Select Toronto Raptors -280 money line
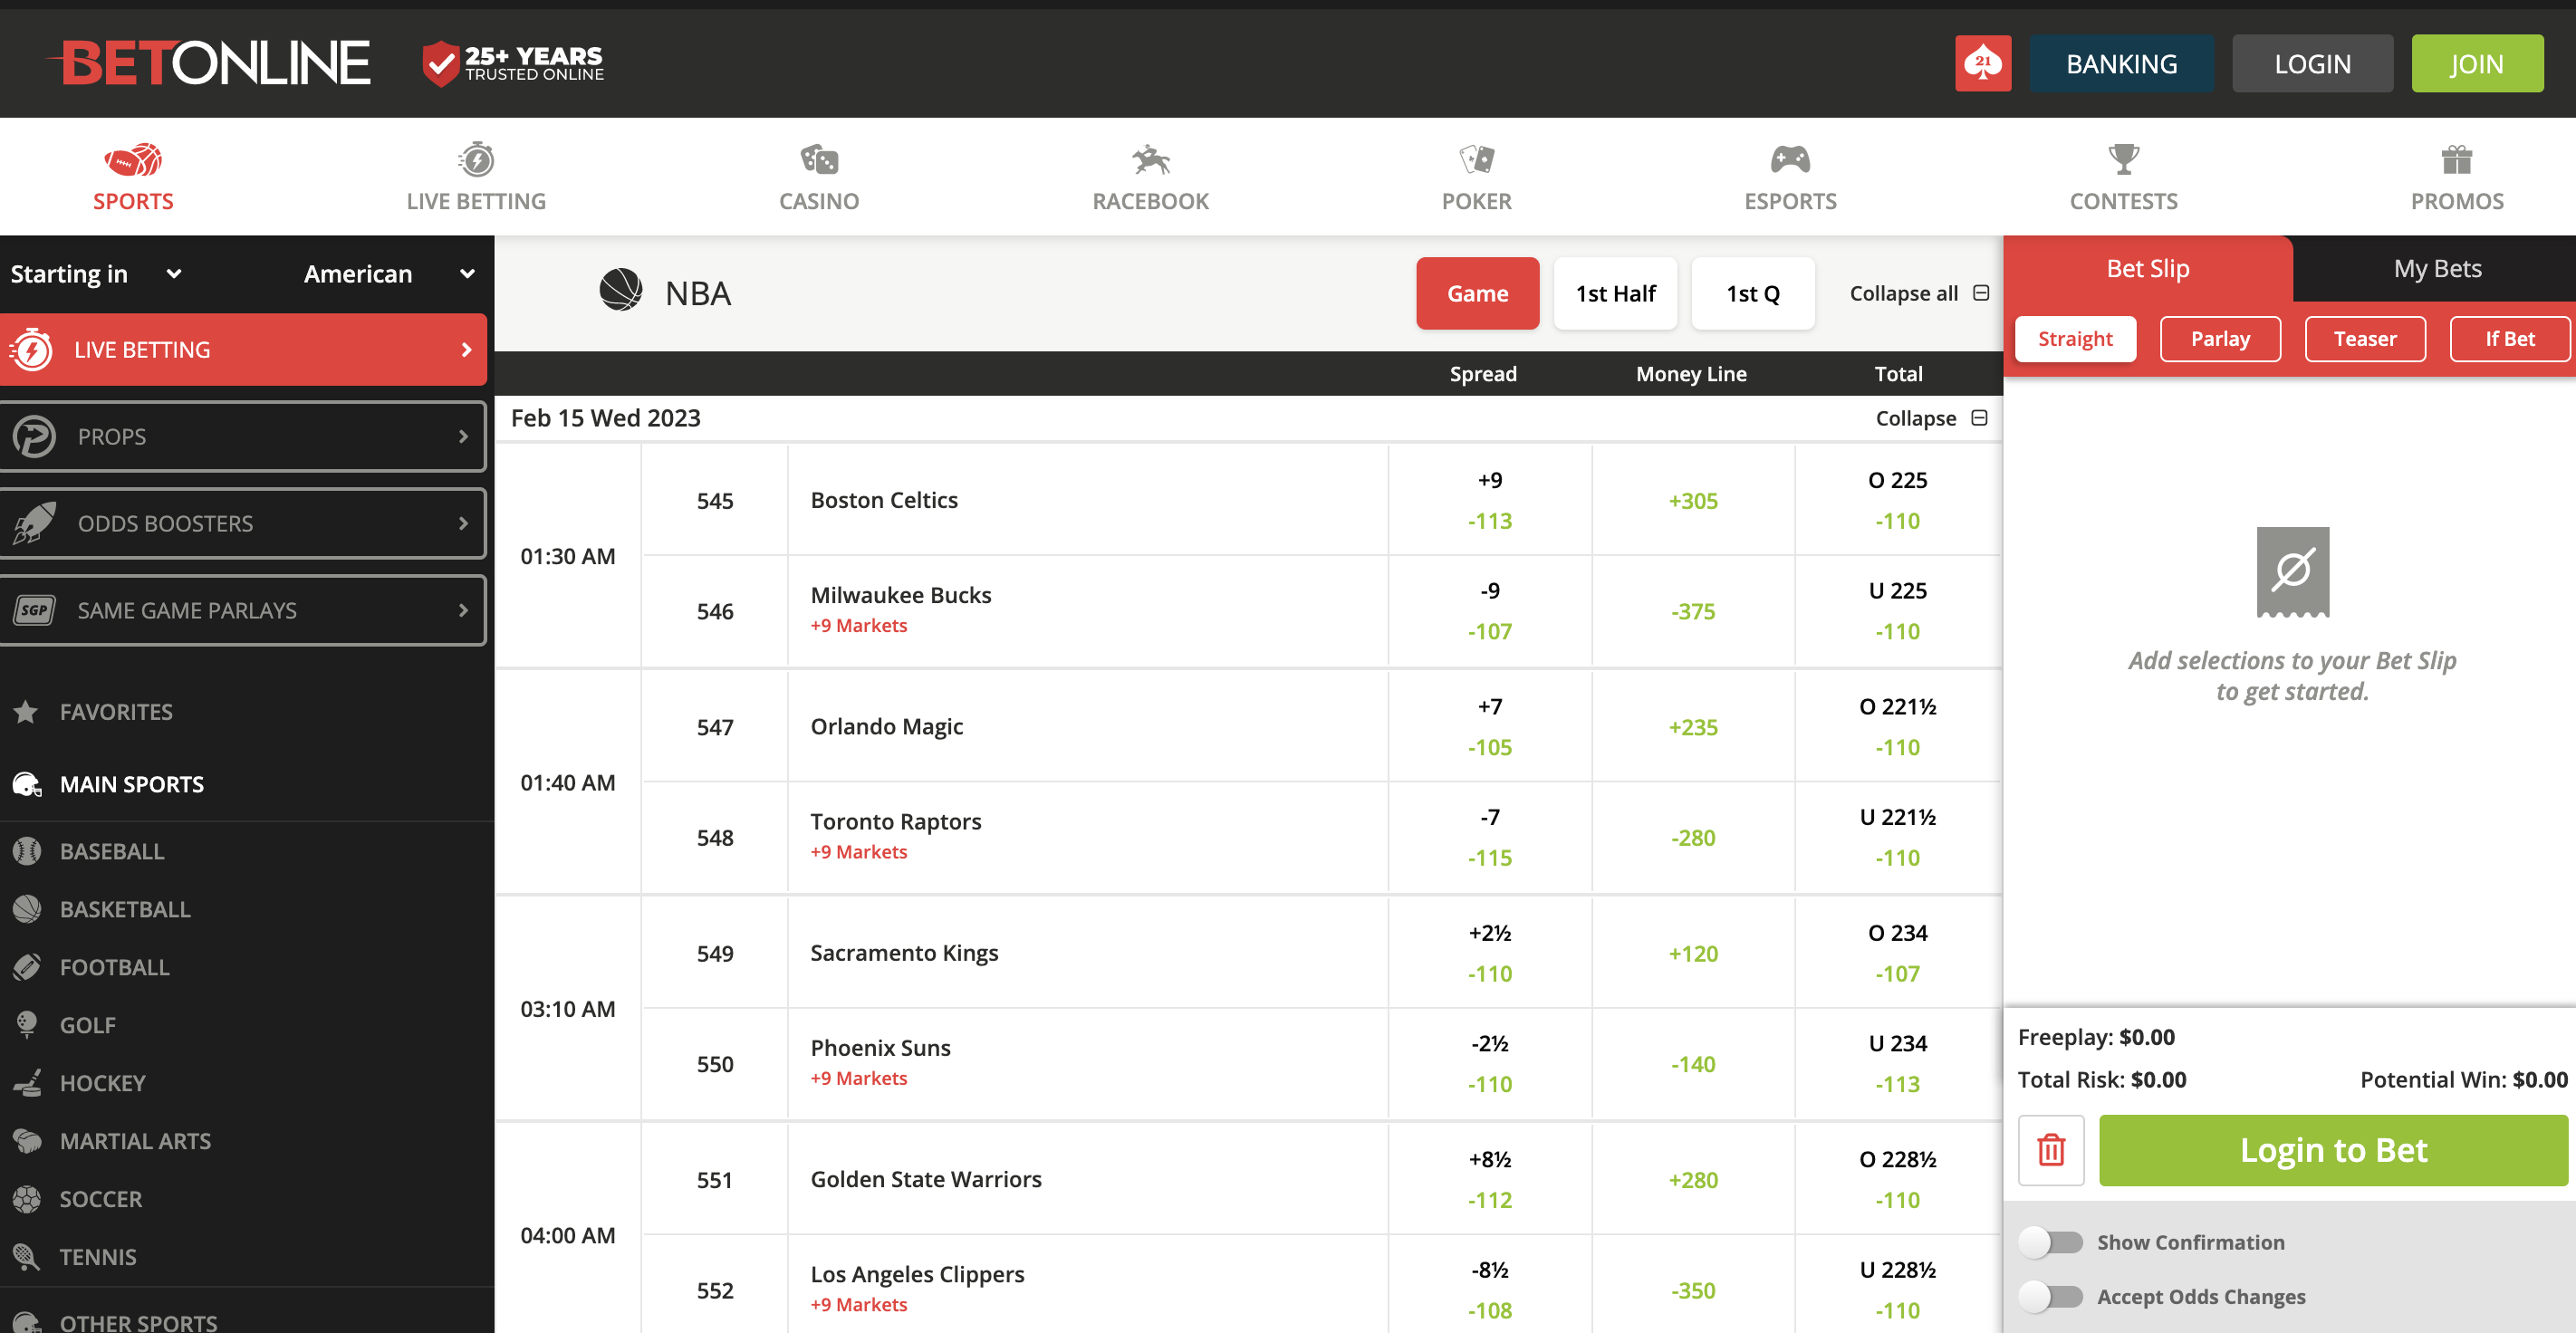Viewport: 2576px width, 1333px height. click(1692, 838)
